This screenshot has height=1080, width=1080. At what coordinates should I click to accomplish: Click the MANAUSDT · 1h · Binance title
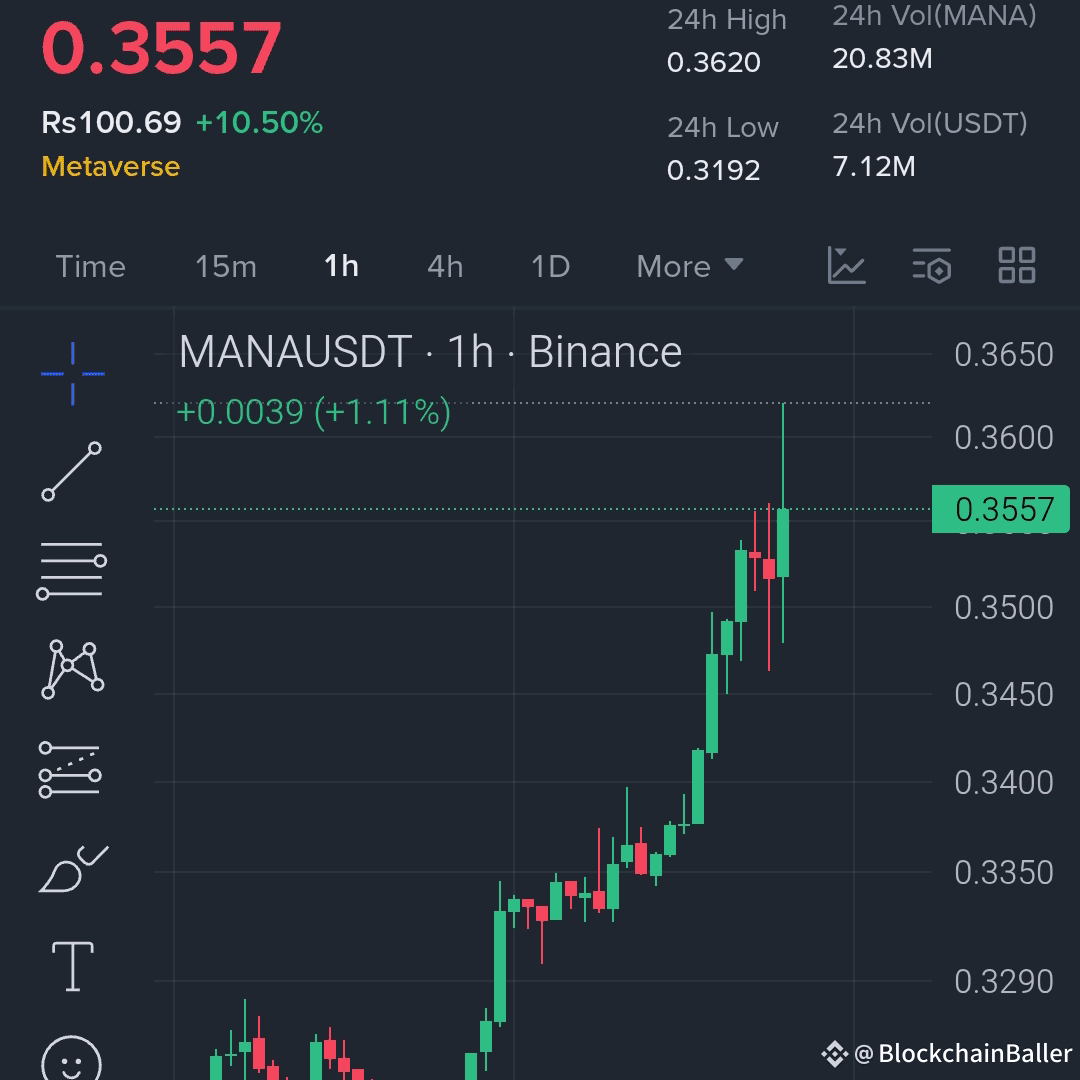430,352
